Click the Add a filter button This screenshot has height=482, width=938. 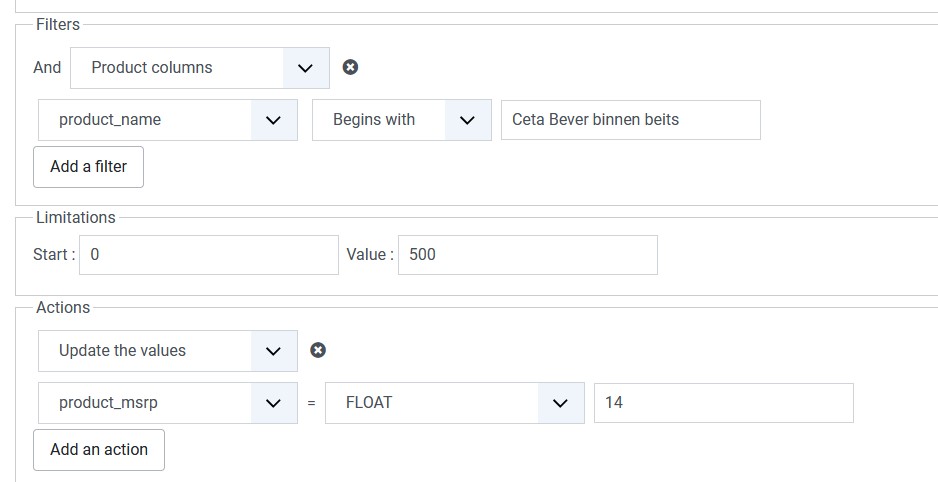tap(88, 167)
